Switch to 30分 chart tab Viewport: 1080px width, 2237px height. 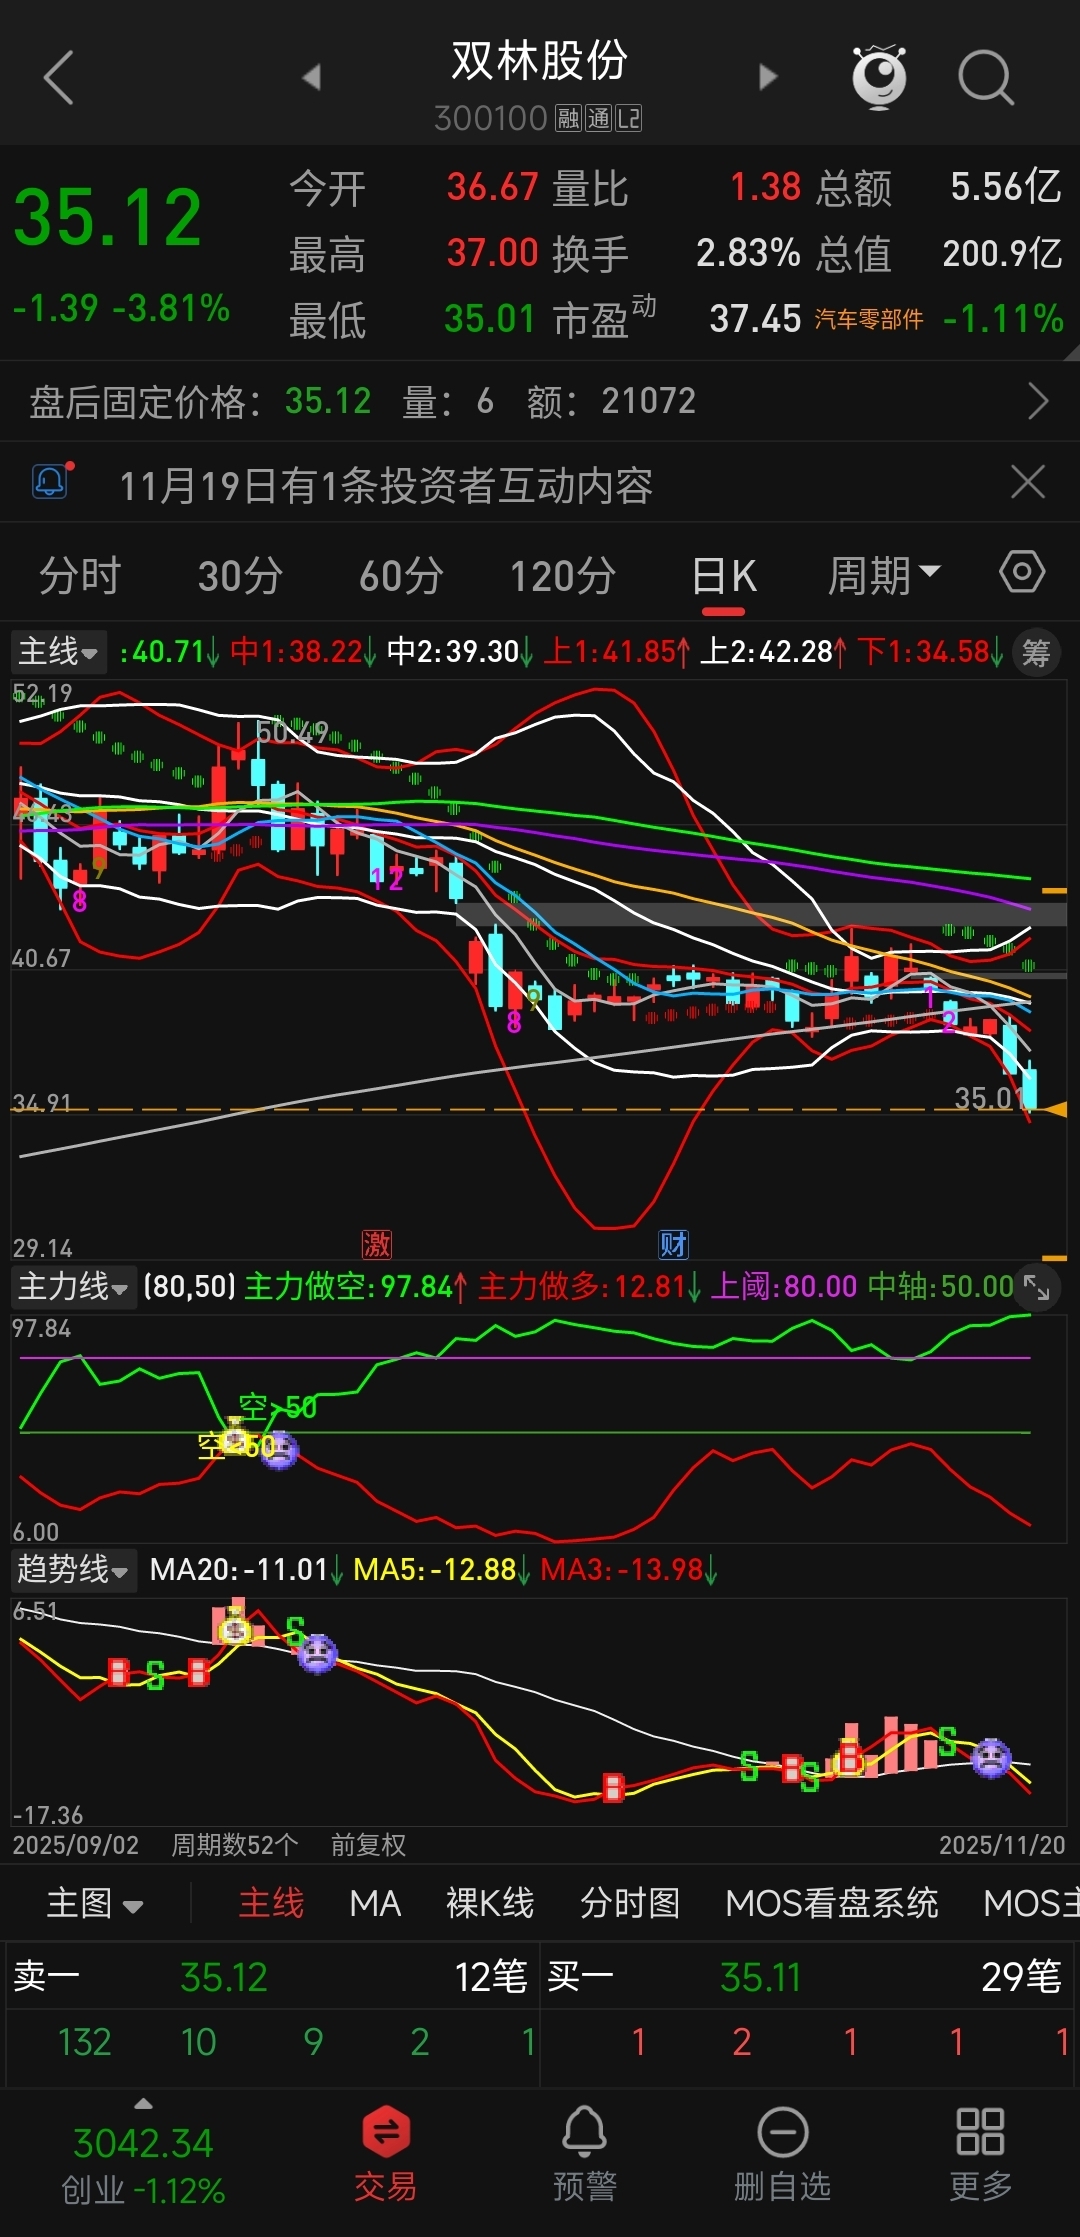(240, 576)
